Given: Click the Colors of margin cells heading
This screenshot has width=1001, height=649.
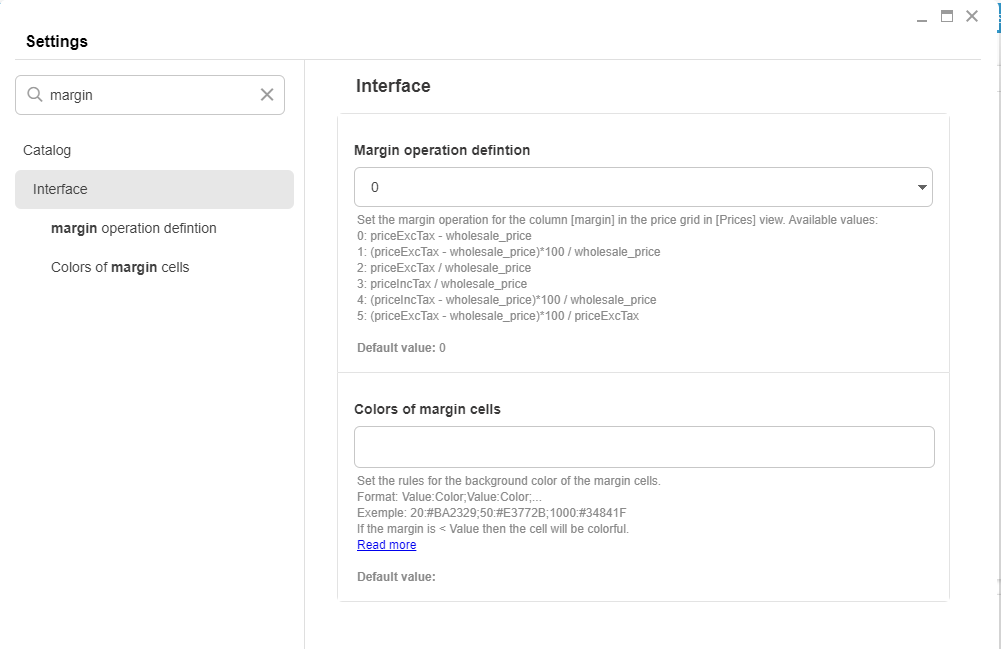Looking at the screenshot, I should [427, 409].
